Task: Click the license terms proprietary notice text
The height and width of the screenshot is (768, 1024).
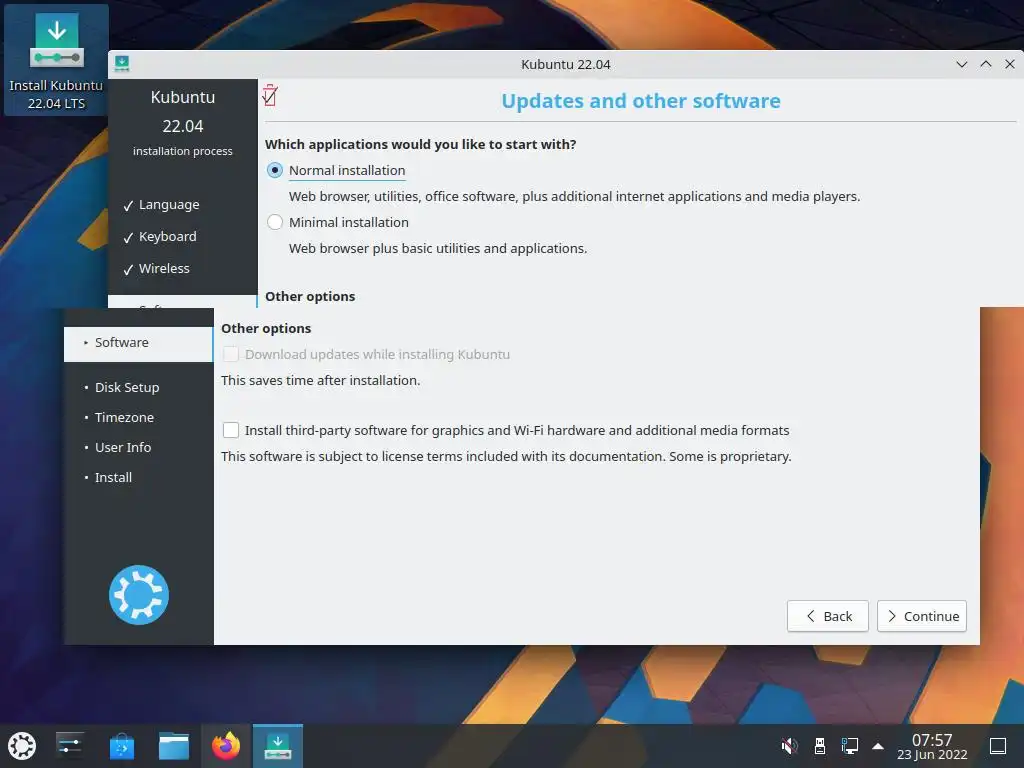Action: (x=506, y=456)
